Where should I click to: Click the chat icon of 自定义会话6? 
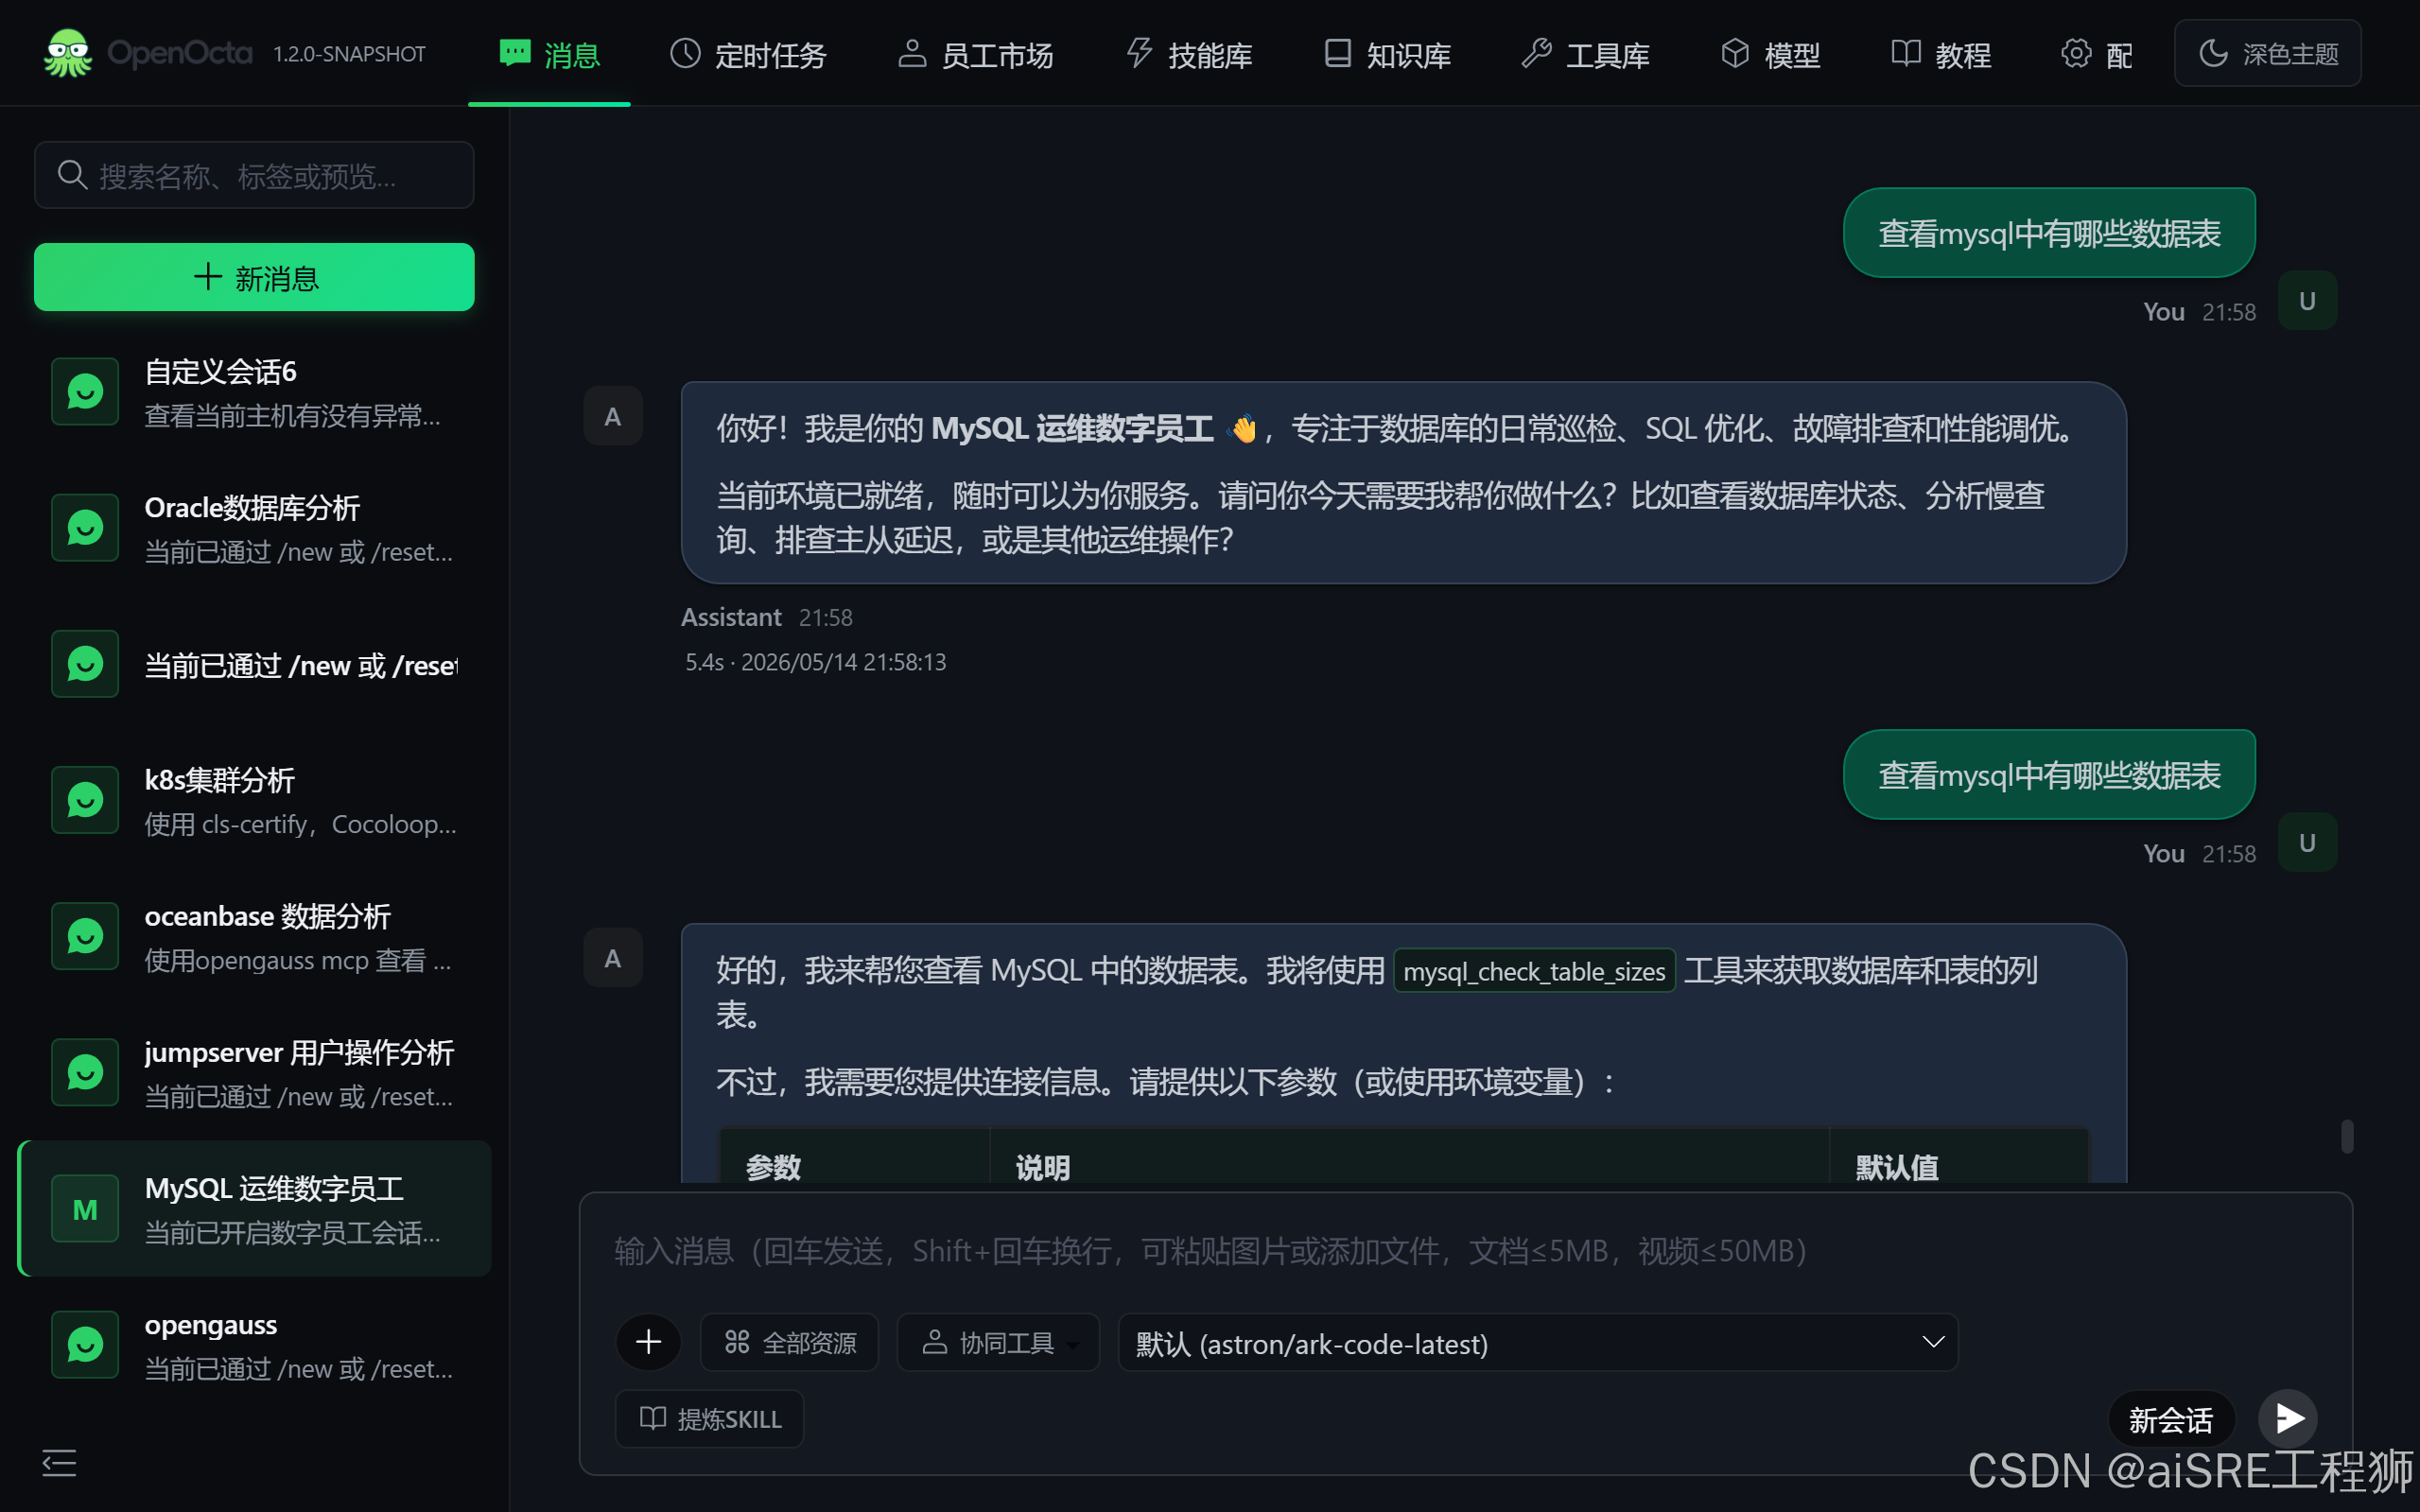pyautogui.click(x=85, y=392)
